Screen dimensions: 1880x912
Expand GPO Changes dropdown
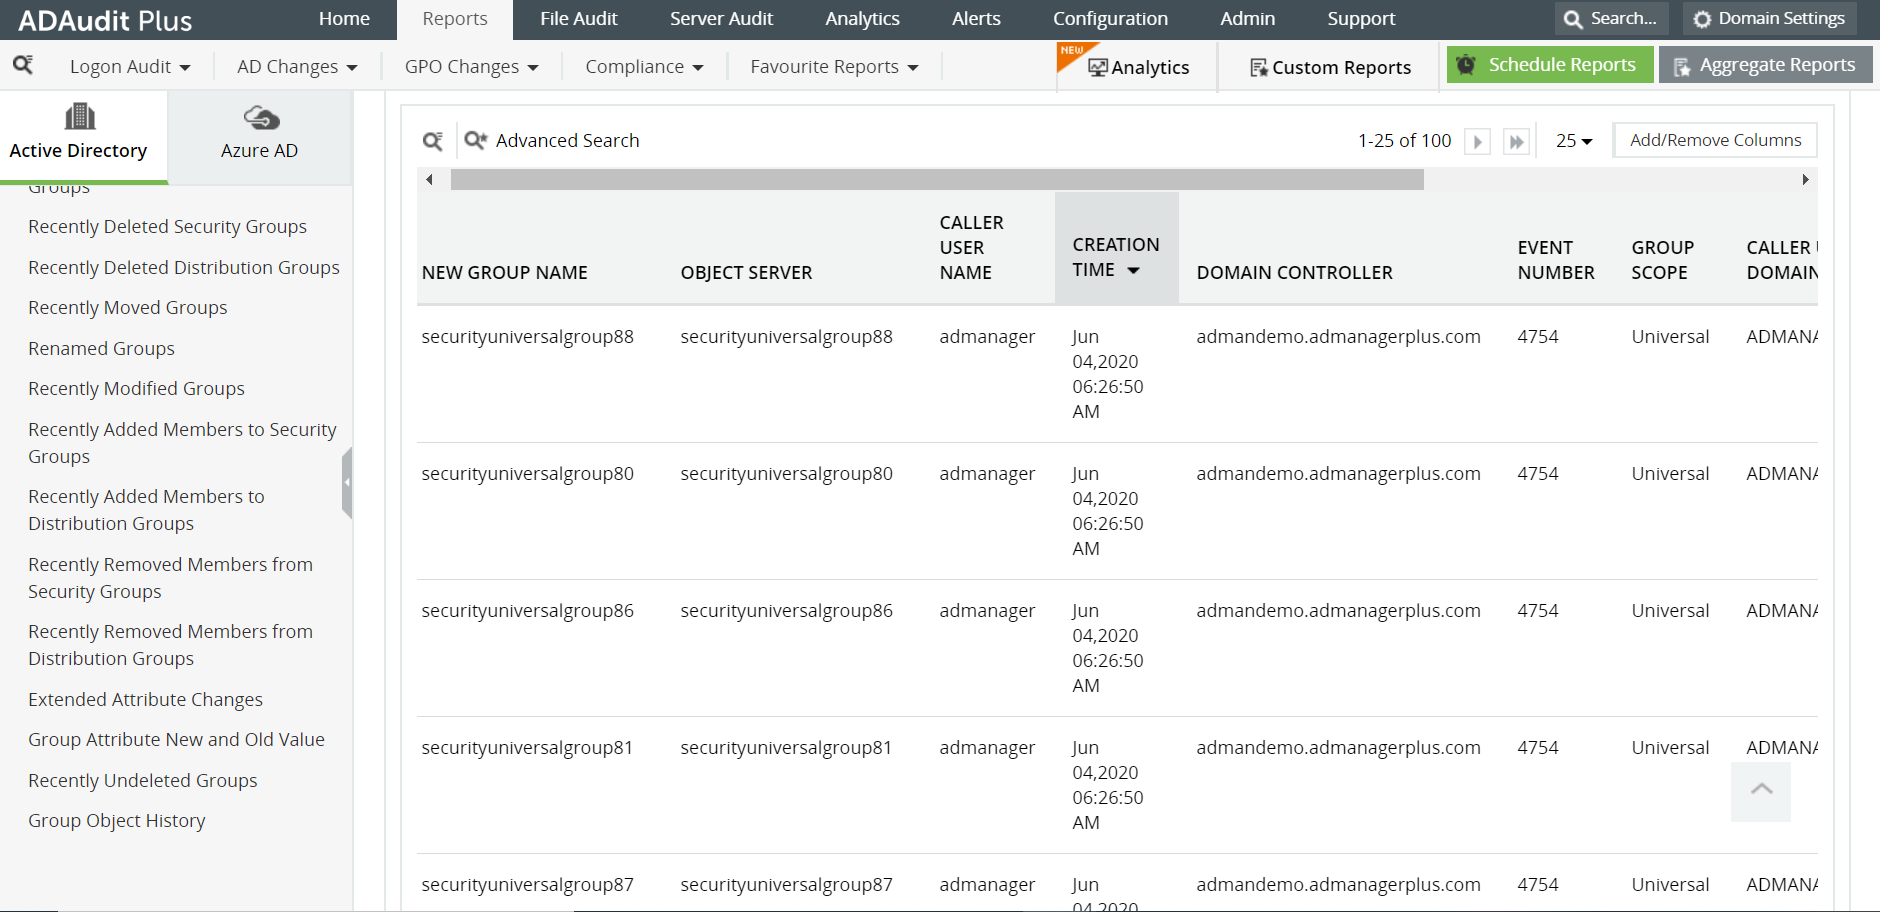pyautogui.click(x=471, y=67)
